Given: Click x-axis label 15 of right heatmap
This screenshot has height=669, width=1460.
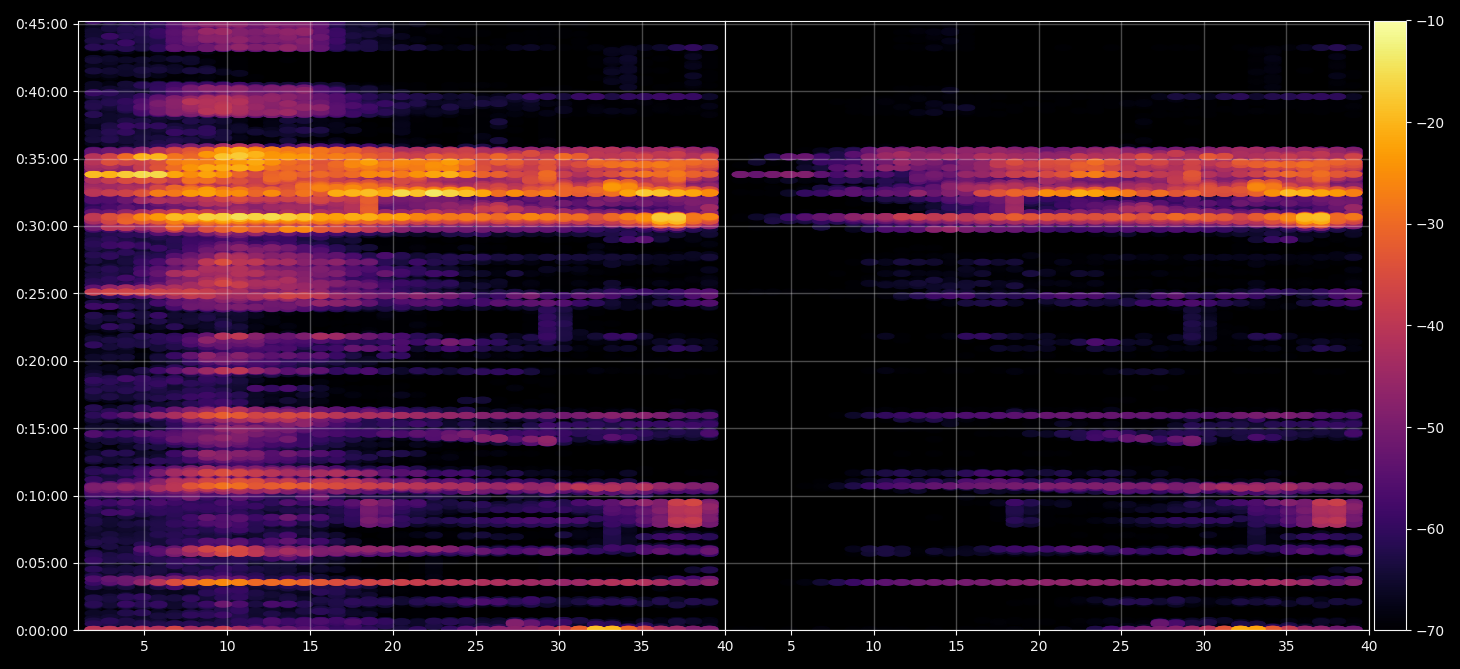Looking at the screenshot, I should coord(956,647).
